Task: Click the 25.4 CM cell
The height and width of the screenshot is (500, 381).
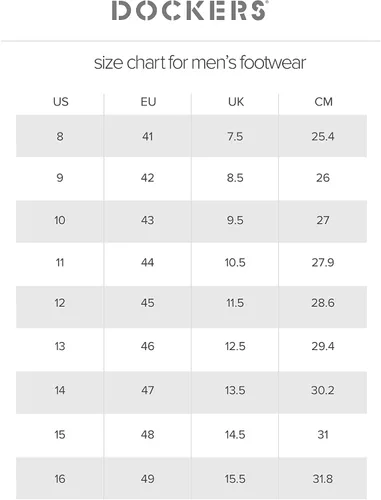Action: 323,136
